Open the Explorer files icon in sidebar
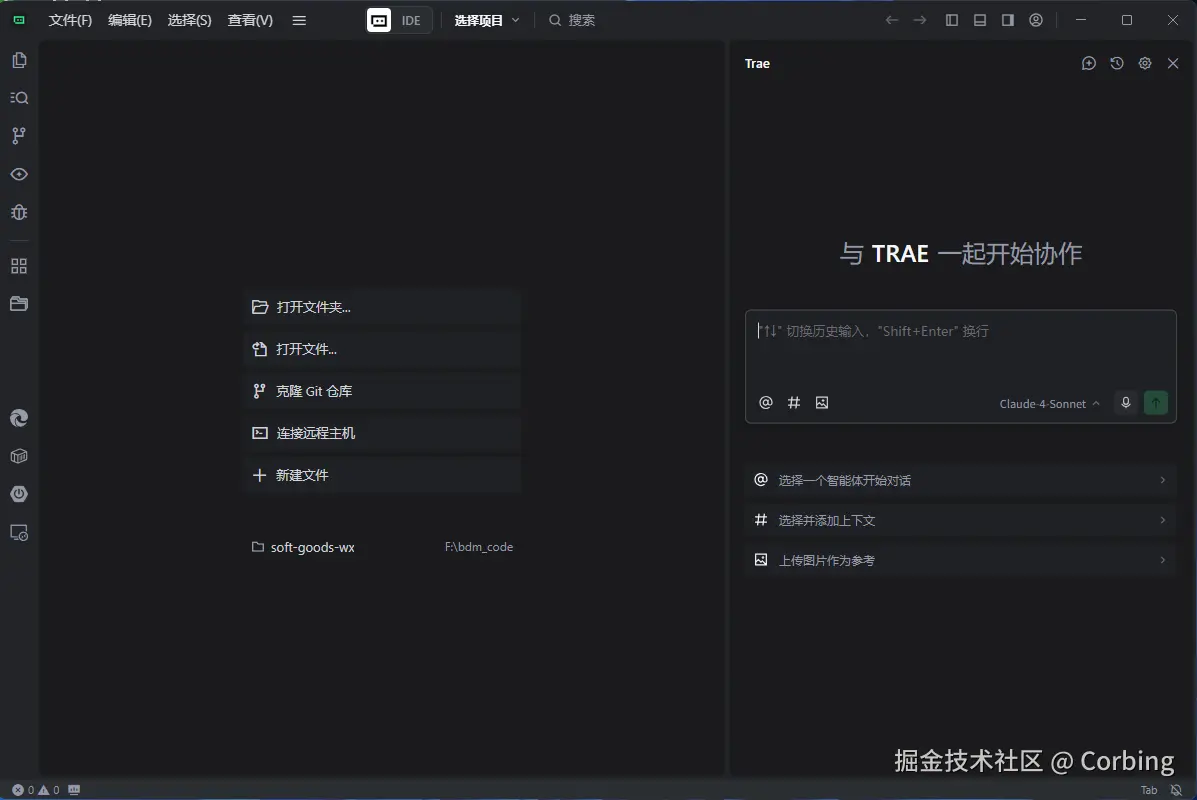The height and width of the screenshot is (800, 1197). [x=19, y=60]
